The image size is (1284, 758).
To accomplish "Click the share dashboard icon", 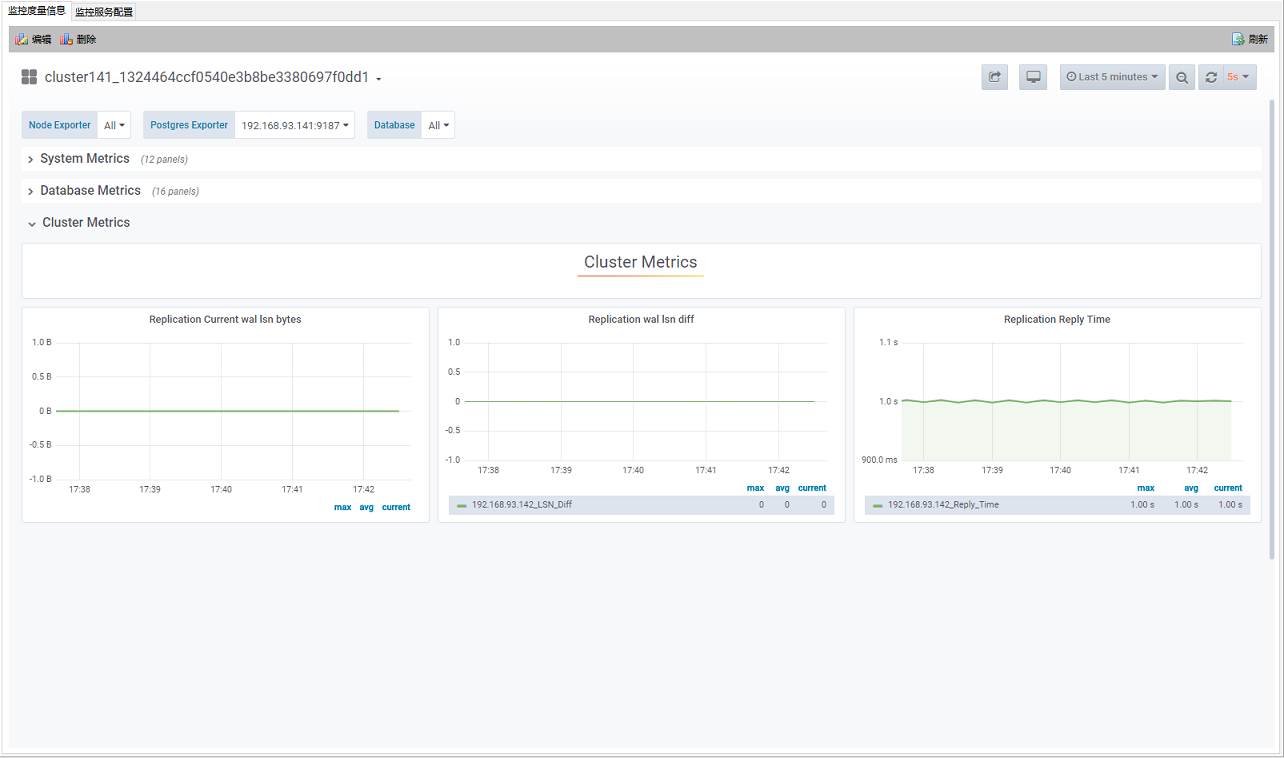I will pyautogui.click(x=995, y=77).
